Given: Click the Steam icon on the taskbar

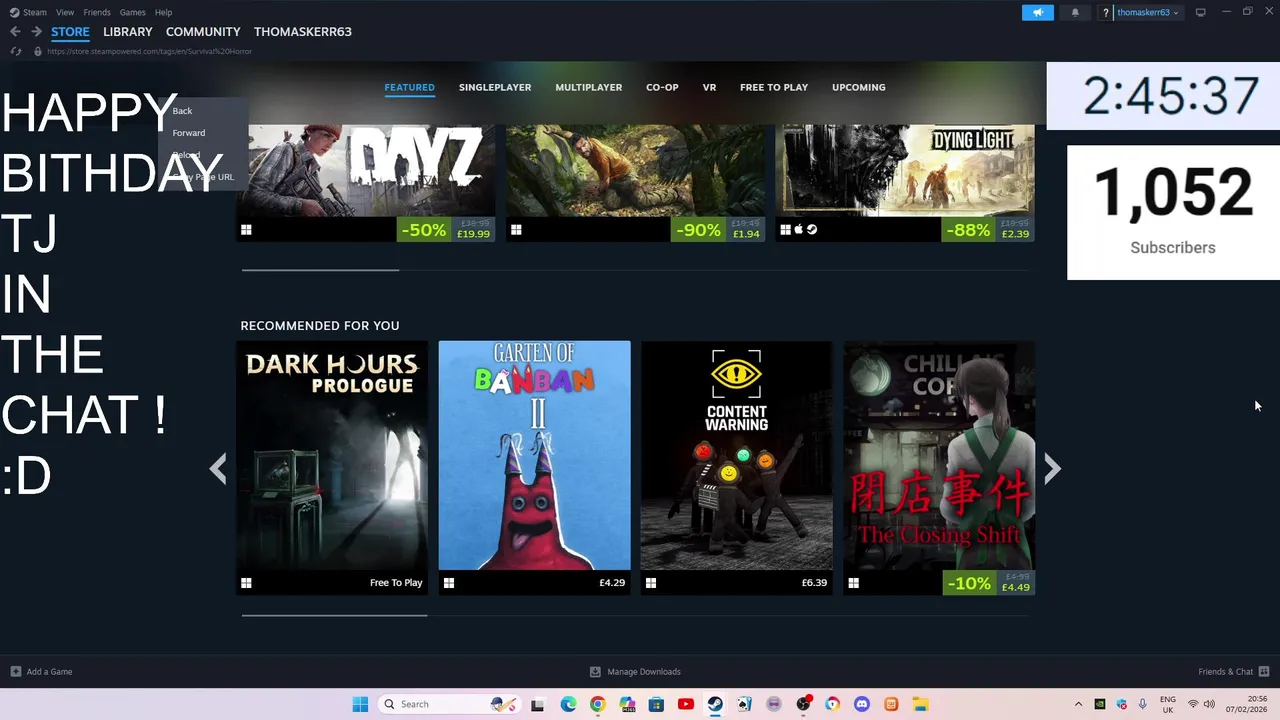Looking at the screenshot, I should 715,704.
